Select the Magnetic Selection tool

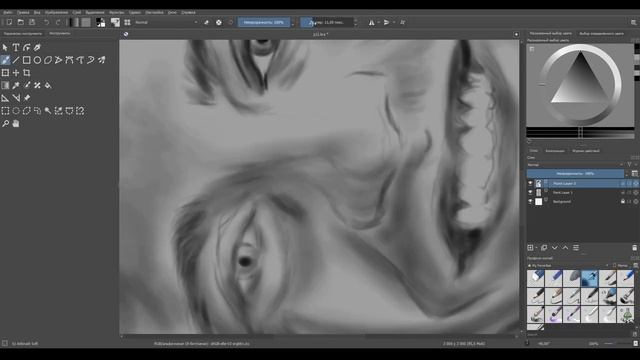(80, 111)
